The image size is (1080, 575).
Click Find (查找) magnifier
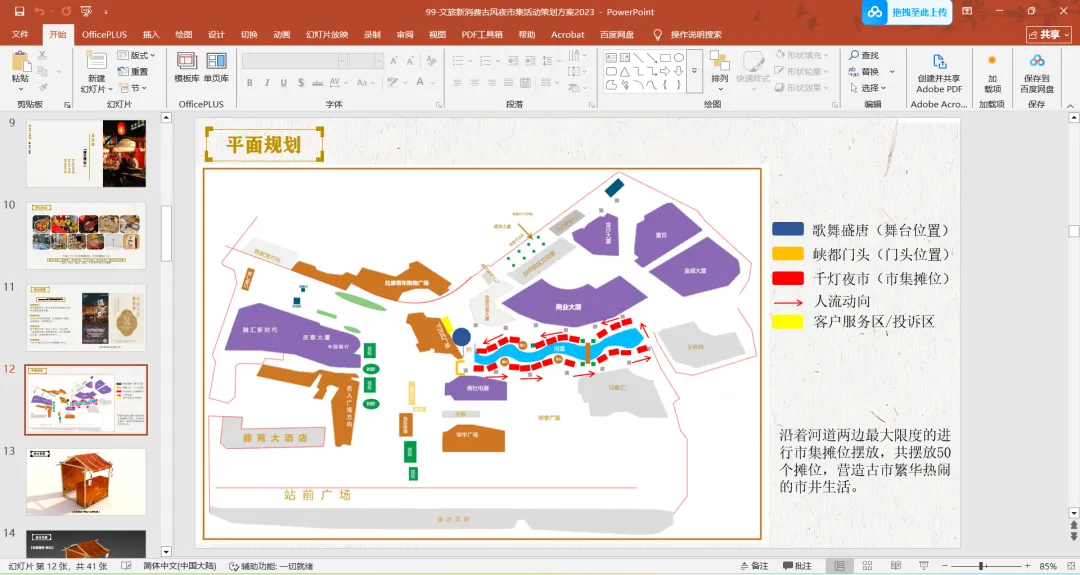coord(864,55)
